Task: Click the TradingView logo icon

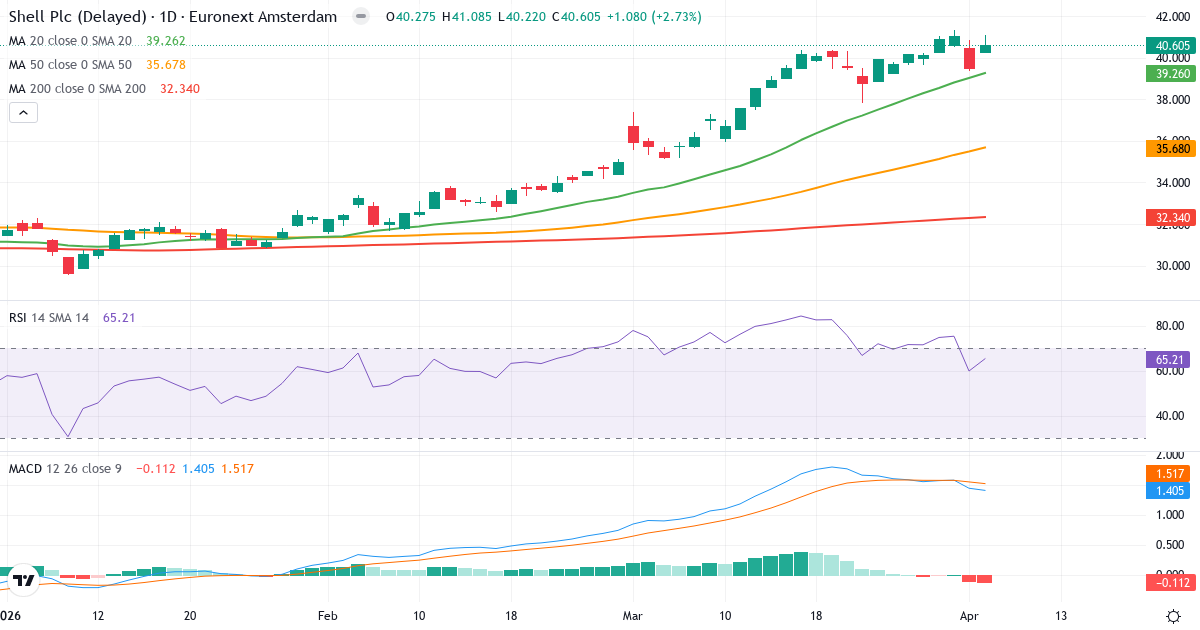Action: pos(25,580)
